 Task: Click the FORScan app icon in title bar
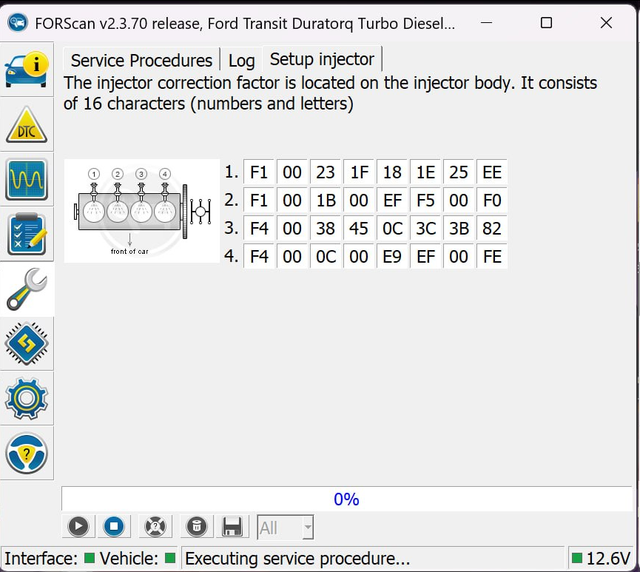[x=18, y=23]
